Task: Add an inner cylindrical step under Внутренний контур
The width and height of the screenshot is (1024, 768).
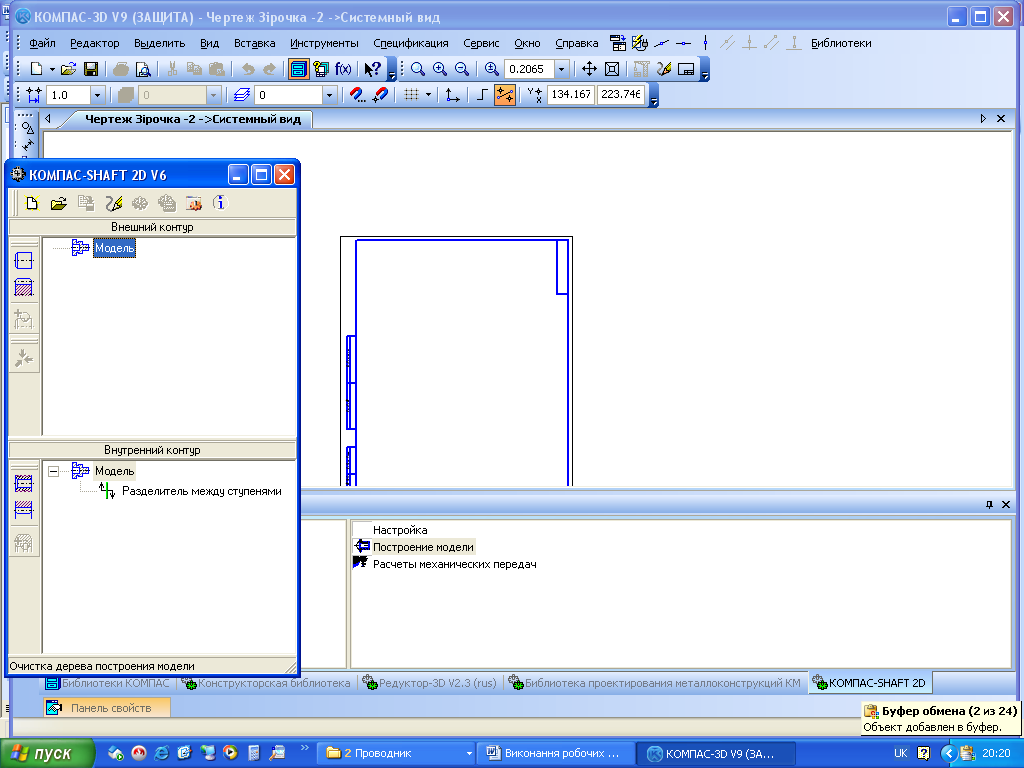Action: (24, 484)
